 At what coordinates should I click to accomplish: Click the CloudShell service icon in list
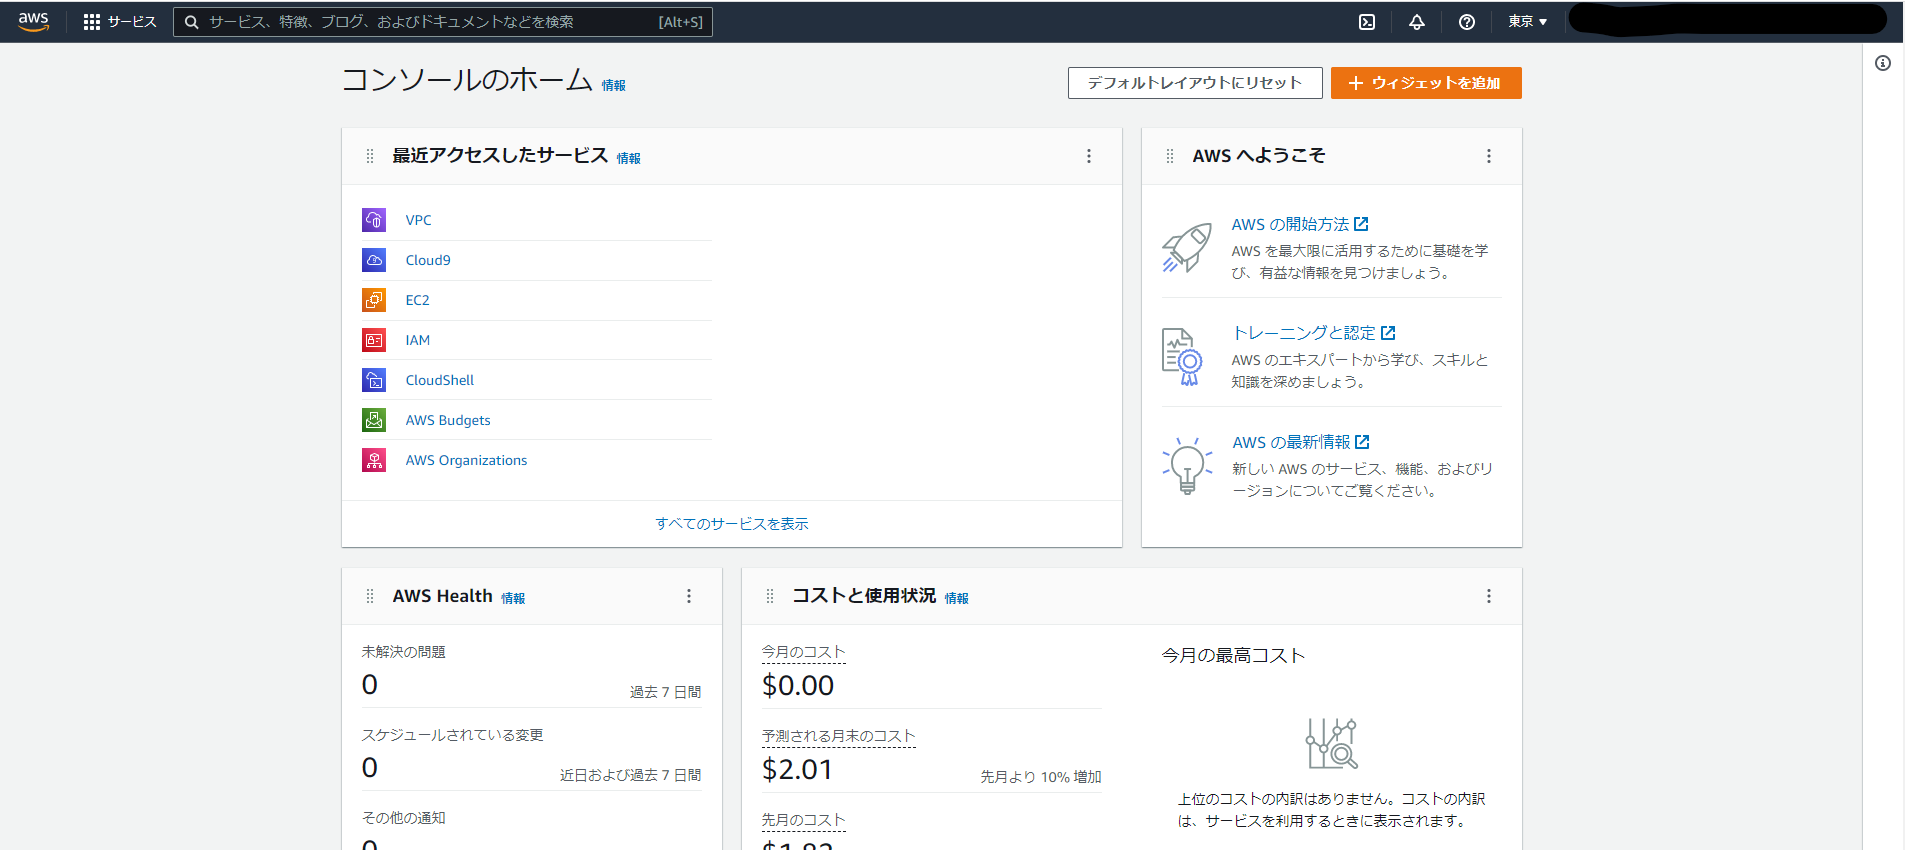click(374, 380)
